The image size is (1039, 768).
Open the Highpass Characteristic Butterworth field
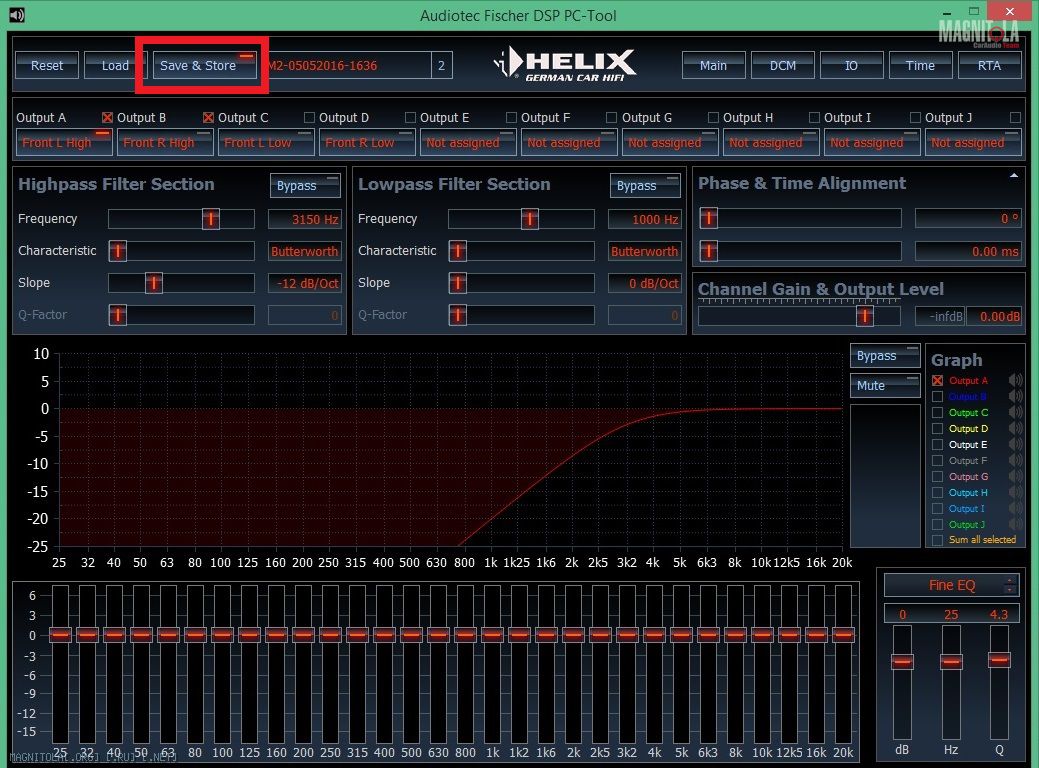[305, 251]
